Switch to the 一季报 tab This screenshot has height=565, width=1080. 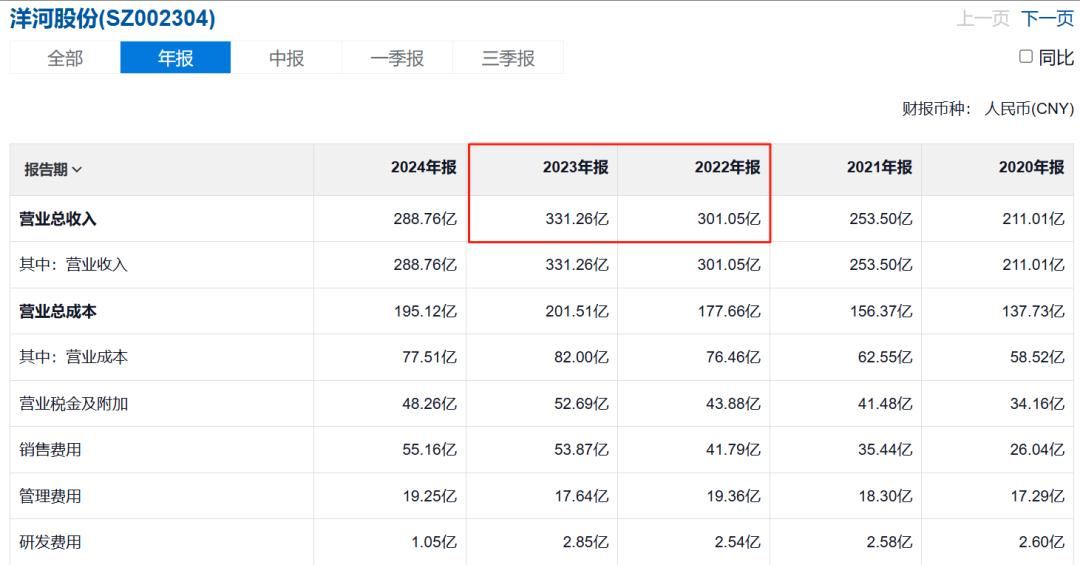coord(397,58)
